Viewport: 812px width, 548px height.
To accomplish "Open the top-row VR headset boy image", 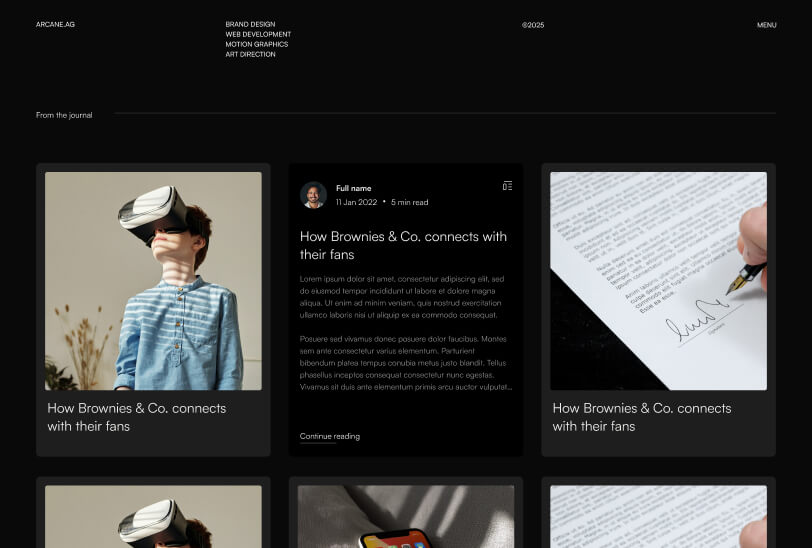I will [153, 280].
